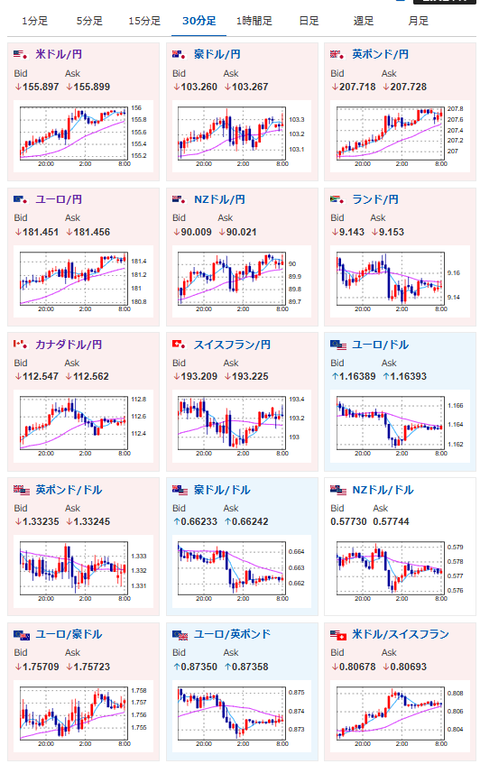Viewport: 480px width, 764px height.
Task: Click the UK flag icon beside 英ポンド/円
Action: tap(337, 54)
